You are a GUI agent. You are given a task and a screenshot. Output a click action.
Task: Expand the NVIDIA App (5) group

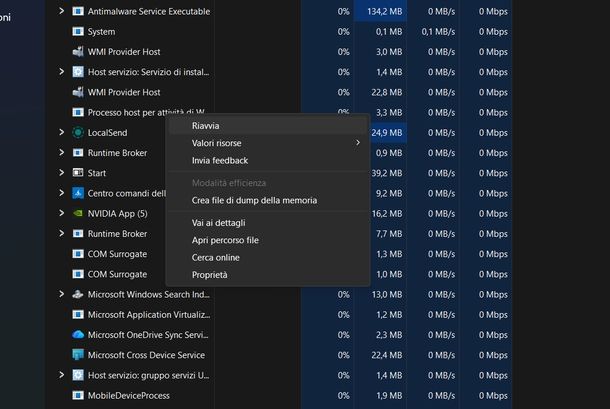(61, 213)
